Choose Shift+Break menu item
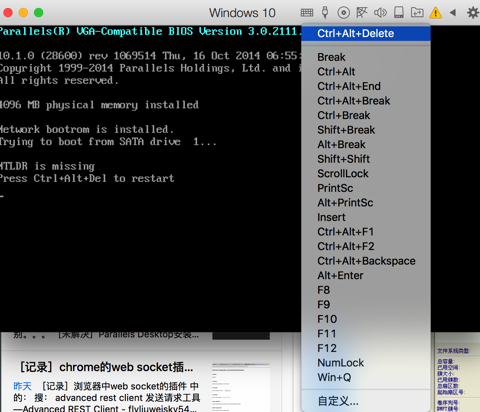Image resolution: width=480 pixels, height=412 pixels. click(366, 130)
